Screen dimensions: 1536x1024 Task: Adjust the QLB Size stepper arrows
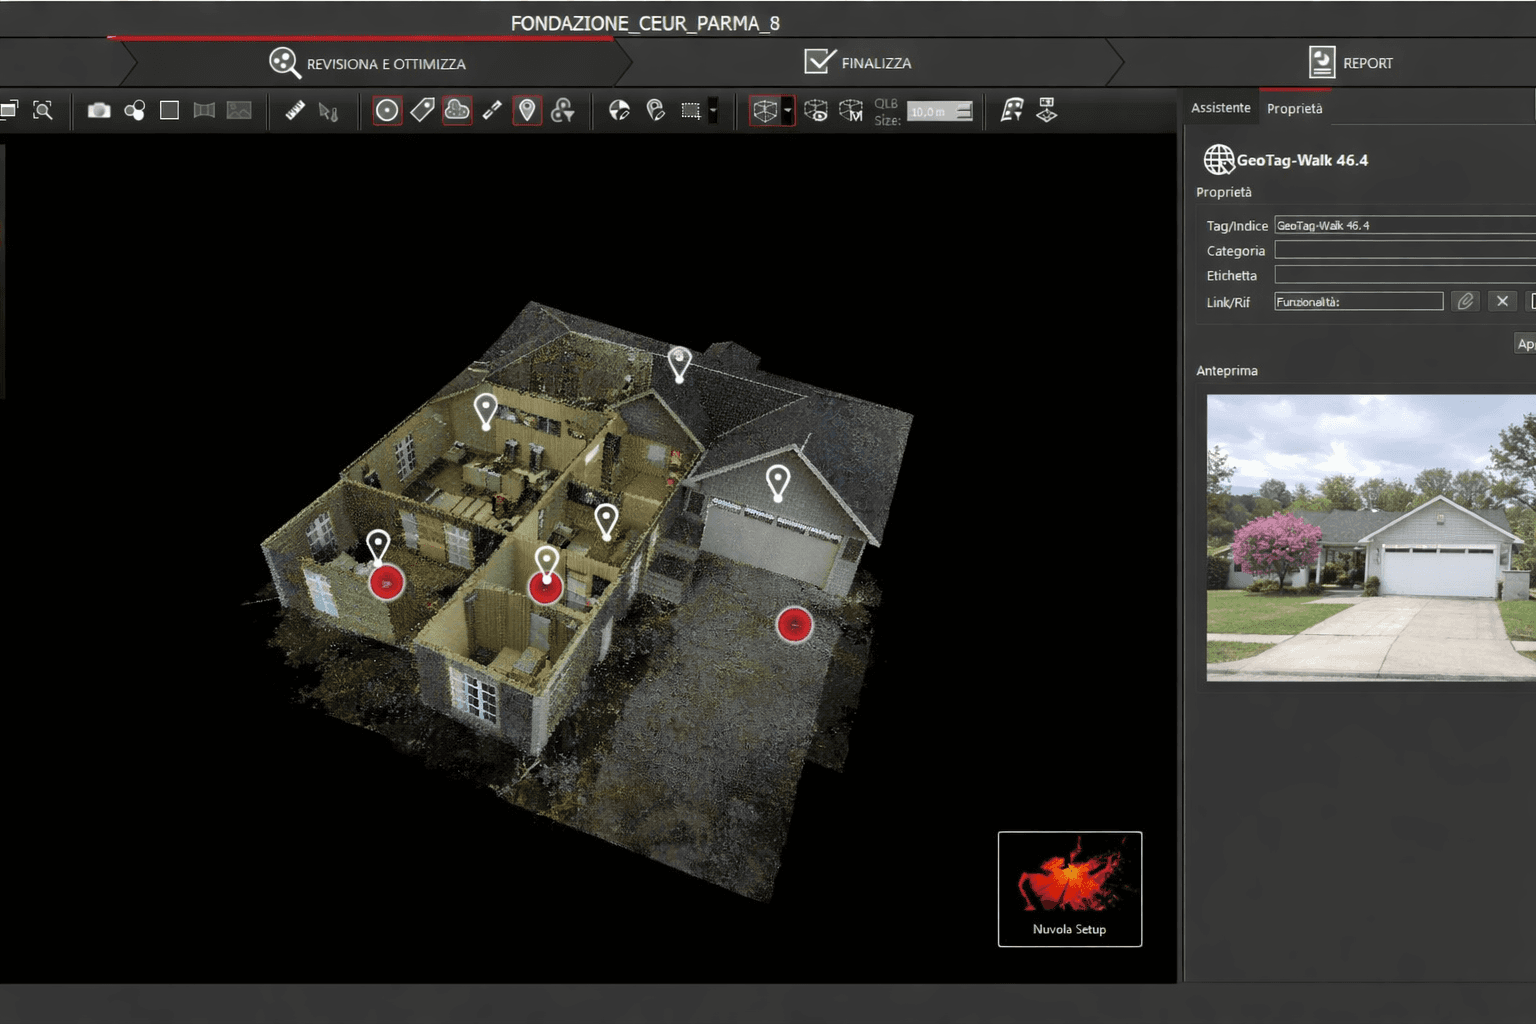click(964, 111)
